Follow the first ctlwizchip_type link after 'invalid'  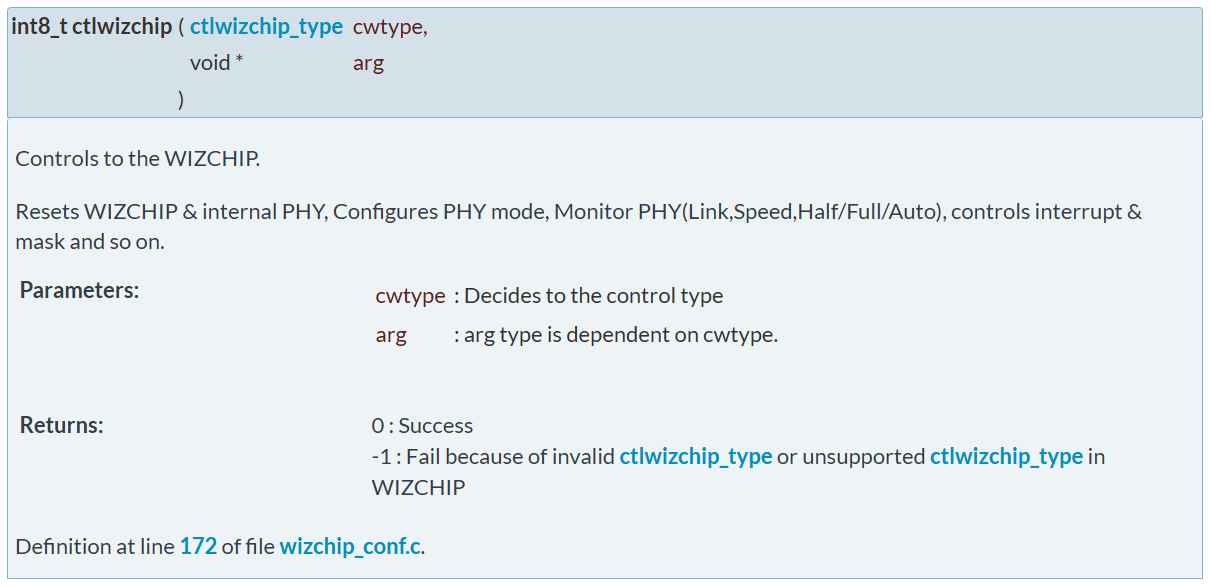696,456
